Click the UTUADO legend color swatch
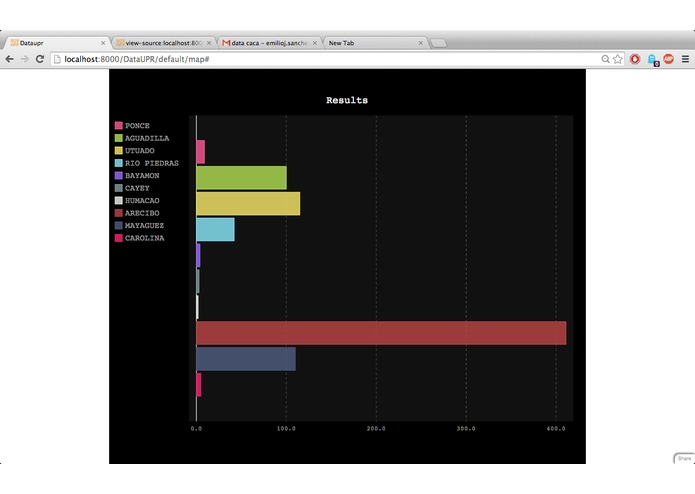This screenshot has width=695, height=494. click(118, 150)
